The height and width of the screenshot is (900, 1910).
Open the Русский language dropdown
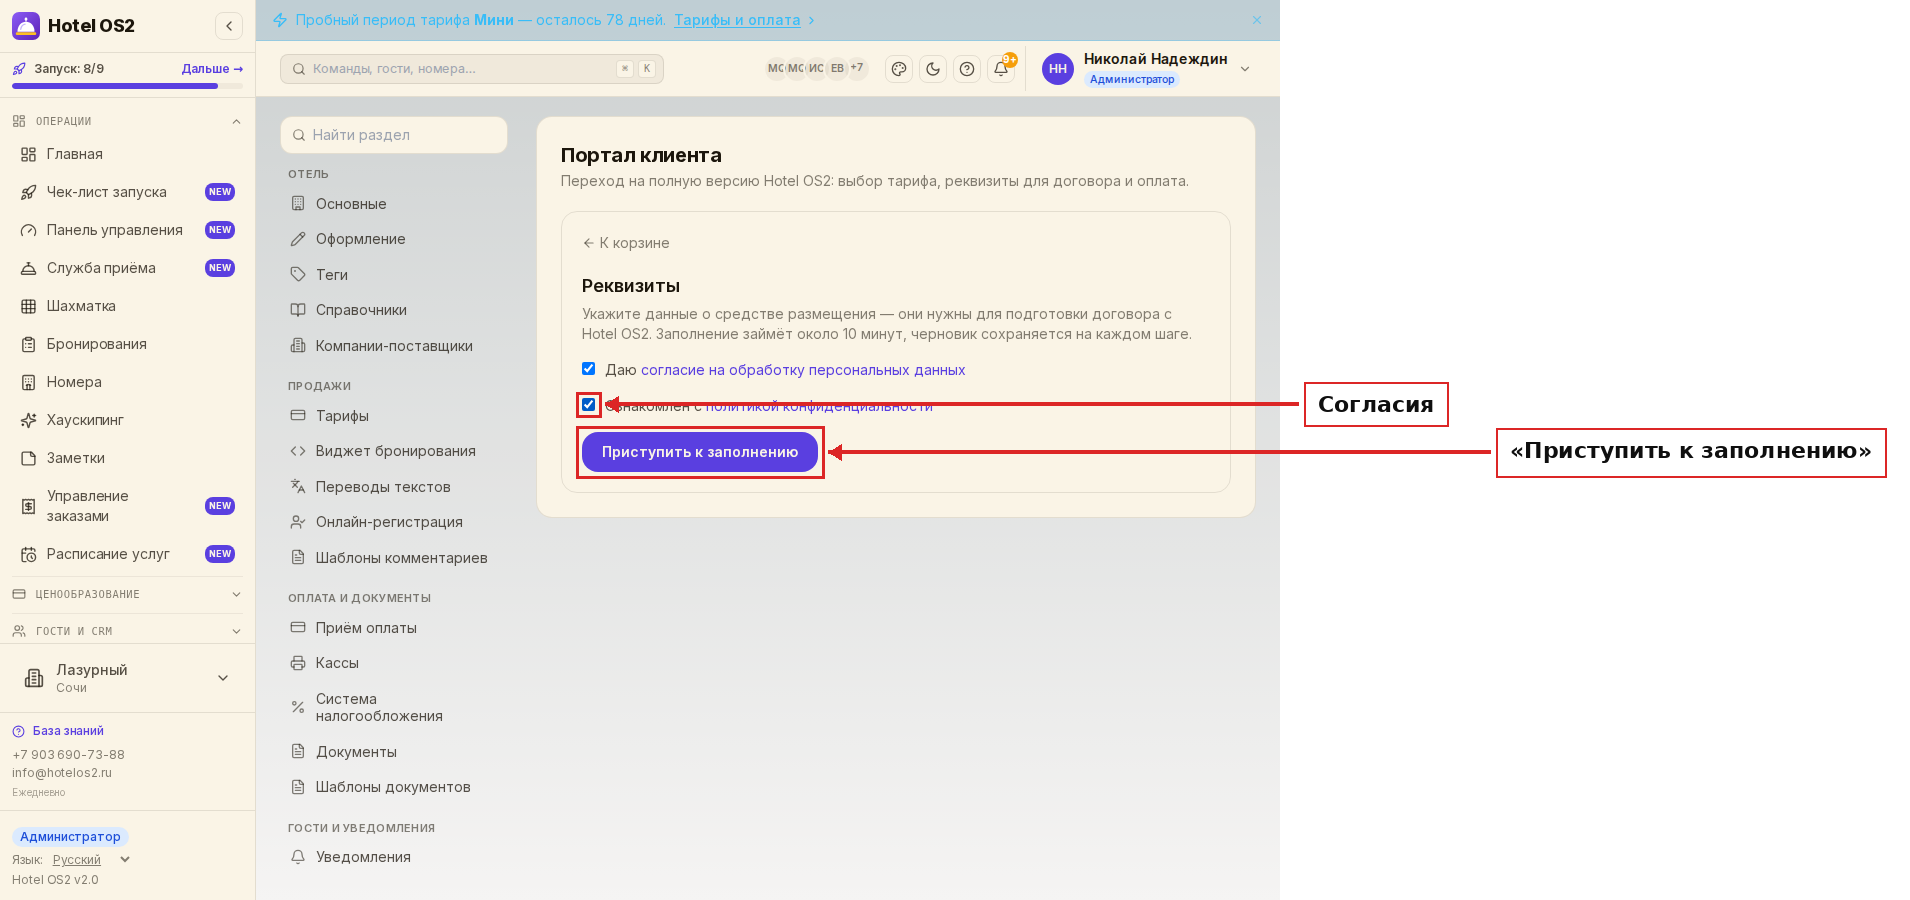[91, 860]
